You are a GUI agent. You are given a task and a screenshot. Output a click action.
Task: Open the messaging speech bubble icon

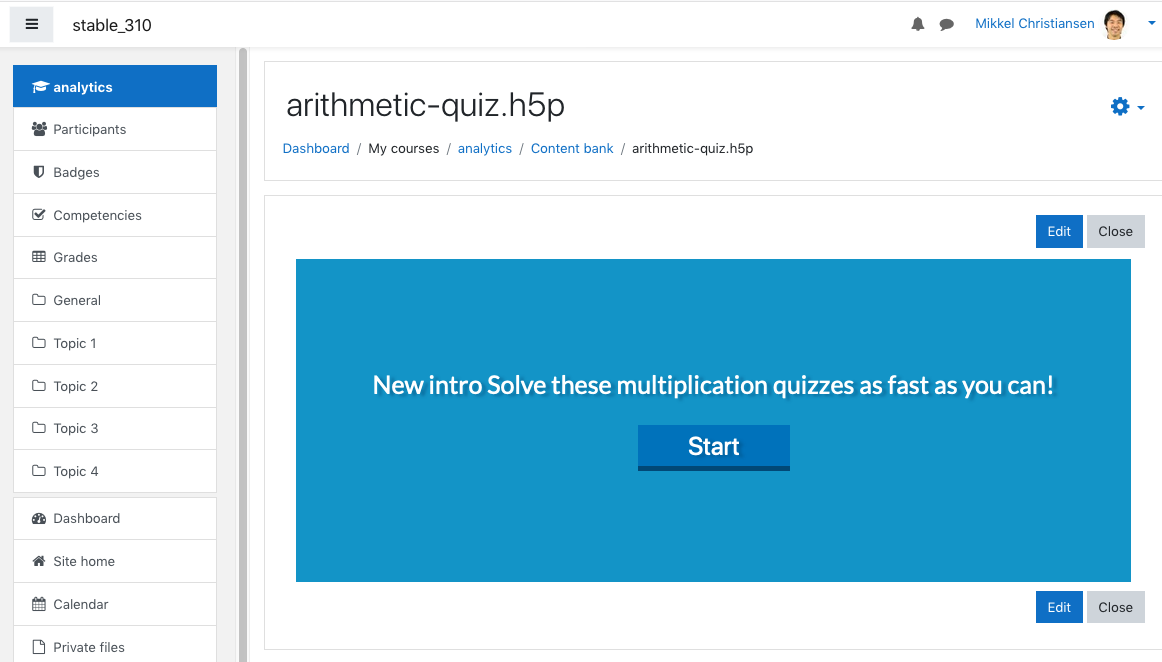pos(946,24)
